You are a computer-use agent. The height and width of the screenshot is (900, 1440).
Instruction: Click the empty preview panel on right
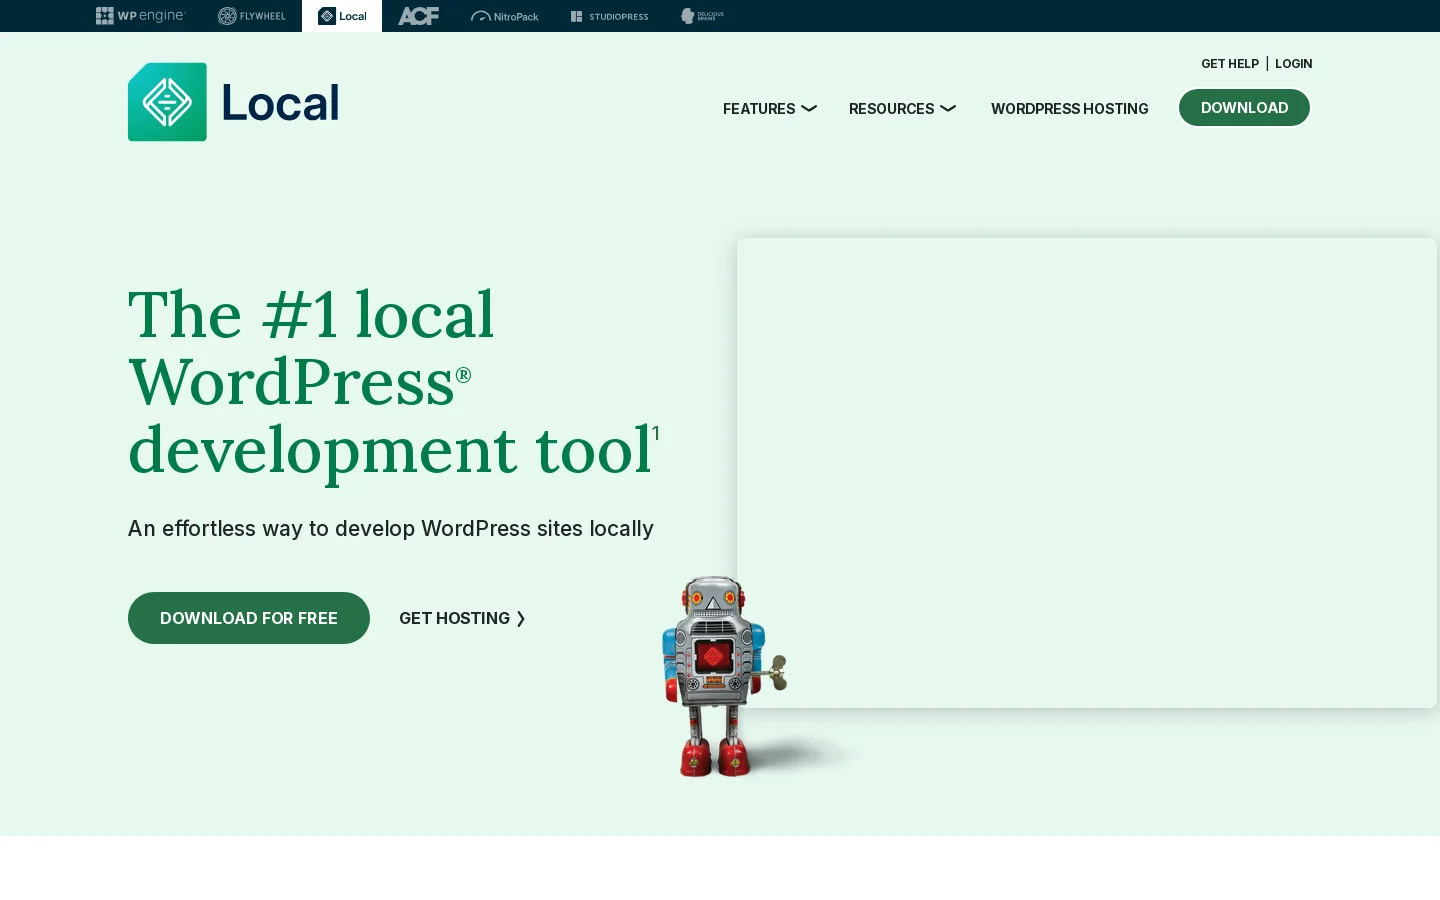click(x=1087, y=472)
